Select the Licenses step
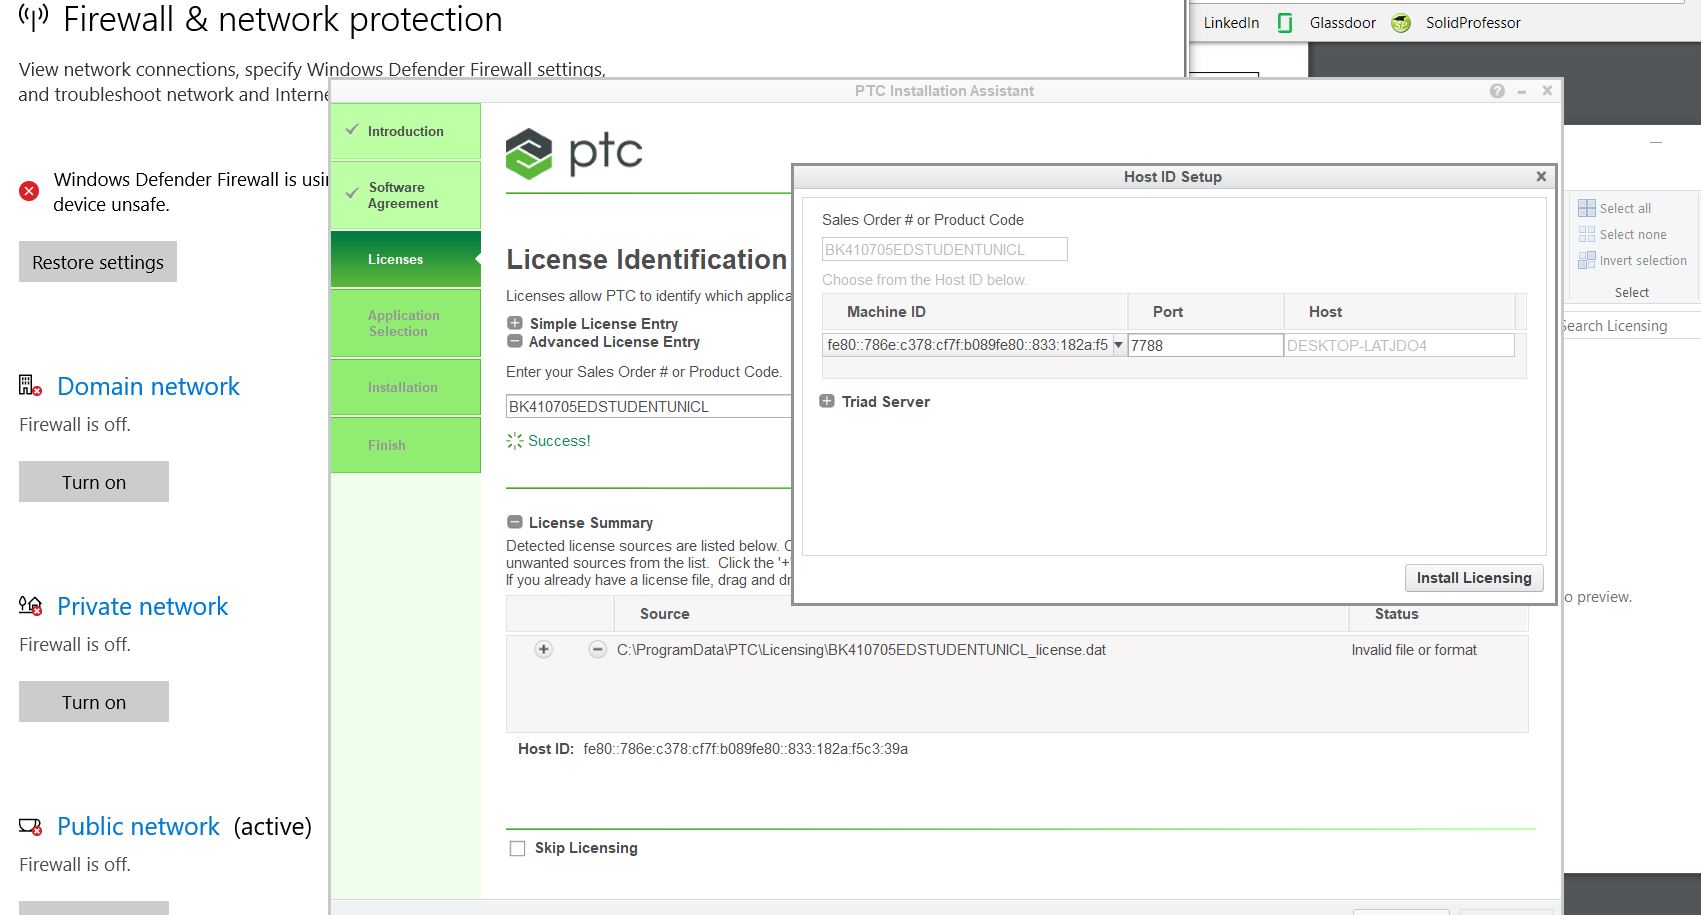Image resolution: width=1701 pixels, height=915 pixels. tap(405, 259)
